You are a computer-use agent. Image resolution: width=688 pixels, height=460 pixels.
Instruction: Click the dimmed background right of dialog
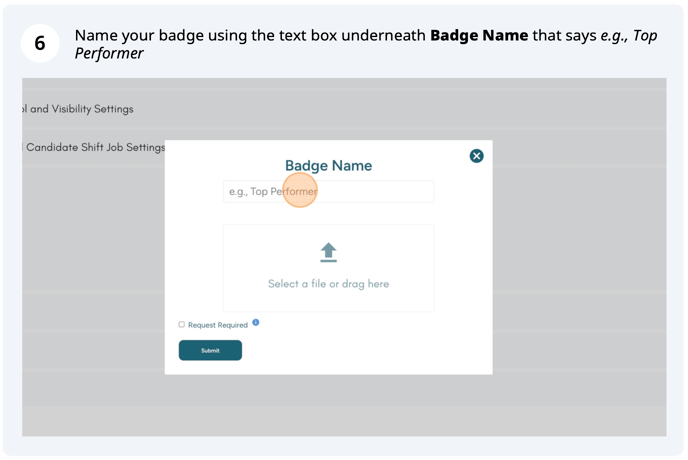point(580,250)
